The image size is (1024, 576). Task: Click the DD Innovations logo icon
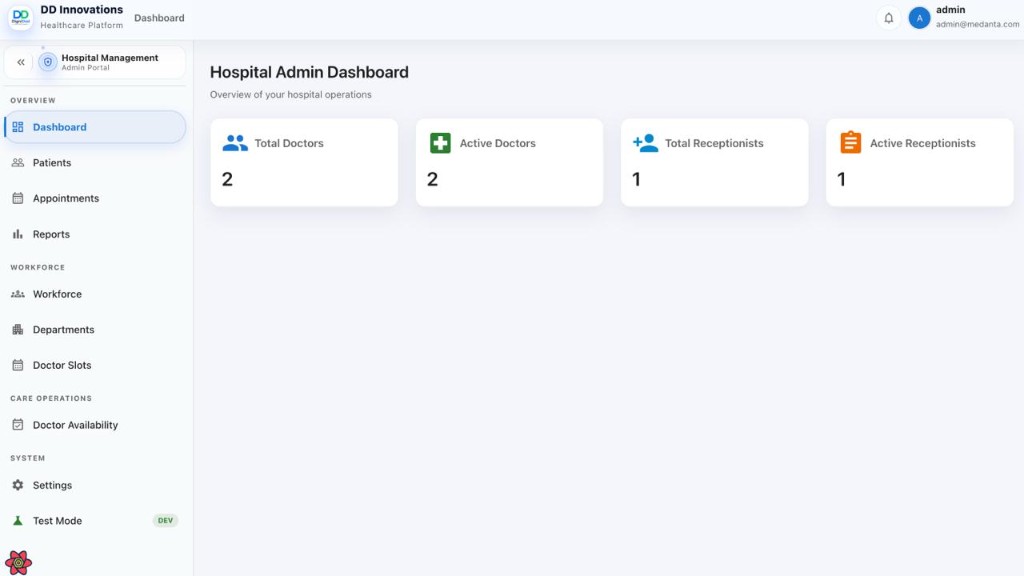coord(20,17)
